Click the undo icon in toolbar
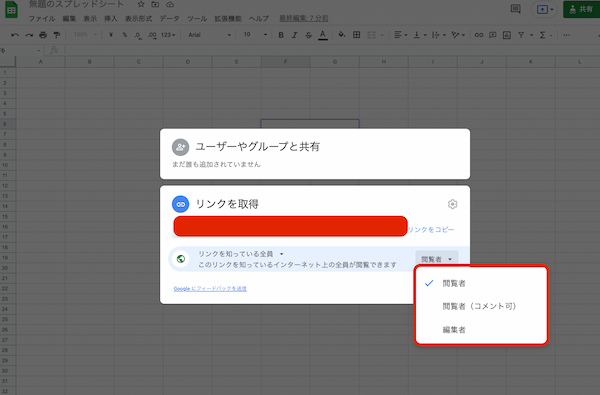 tap(15, 35)
